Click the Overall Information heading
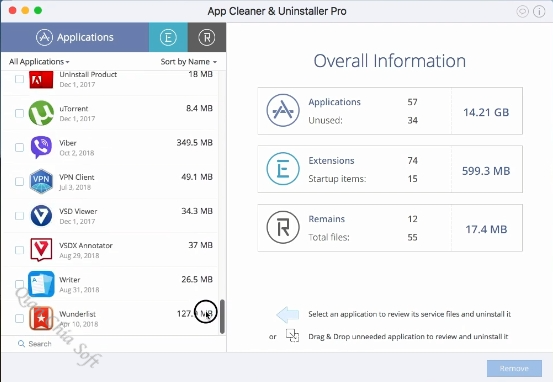 click(x=390, y=61)
